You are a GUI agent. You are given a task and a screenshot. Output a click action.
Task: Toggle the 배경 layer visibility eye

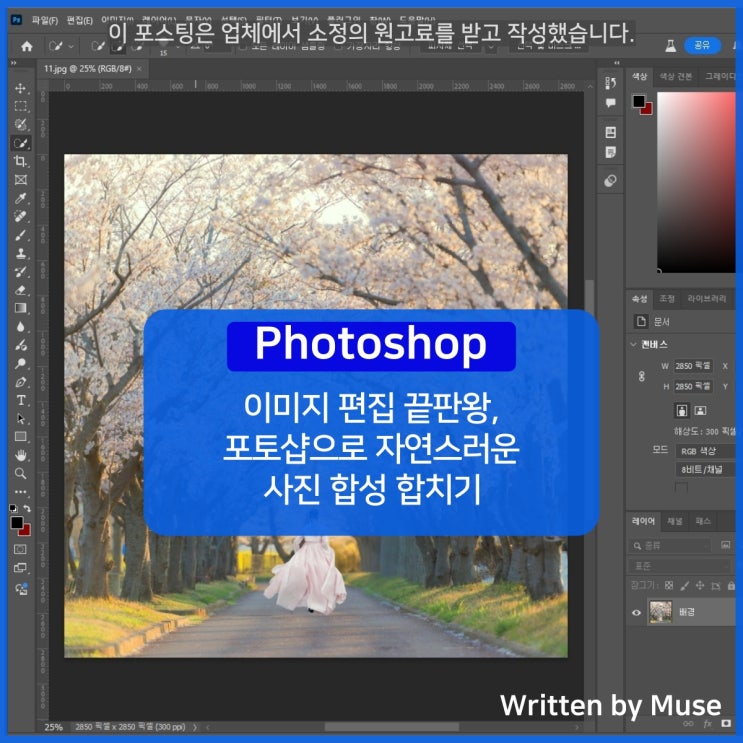pyautogui.click(x=636, y=612)
